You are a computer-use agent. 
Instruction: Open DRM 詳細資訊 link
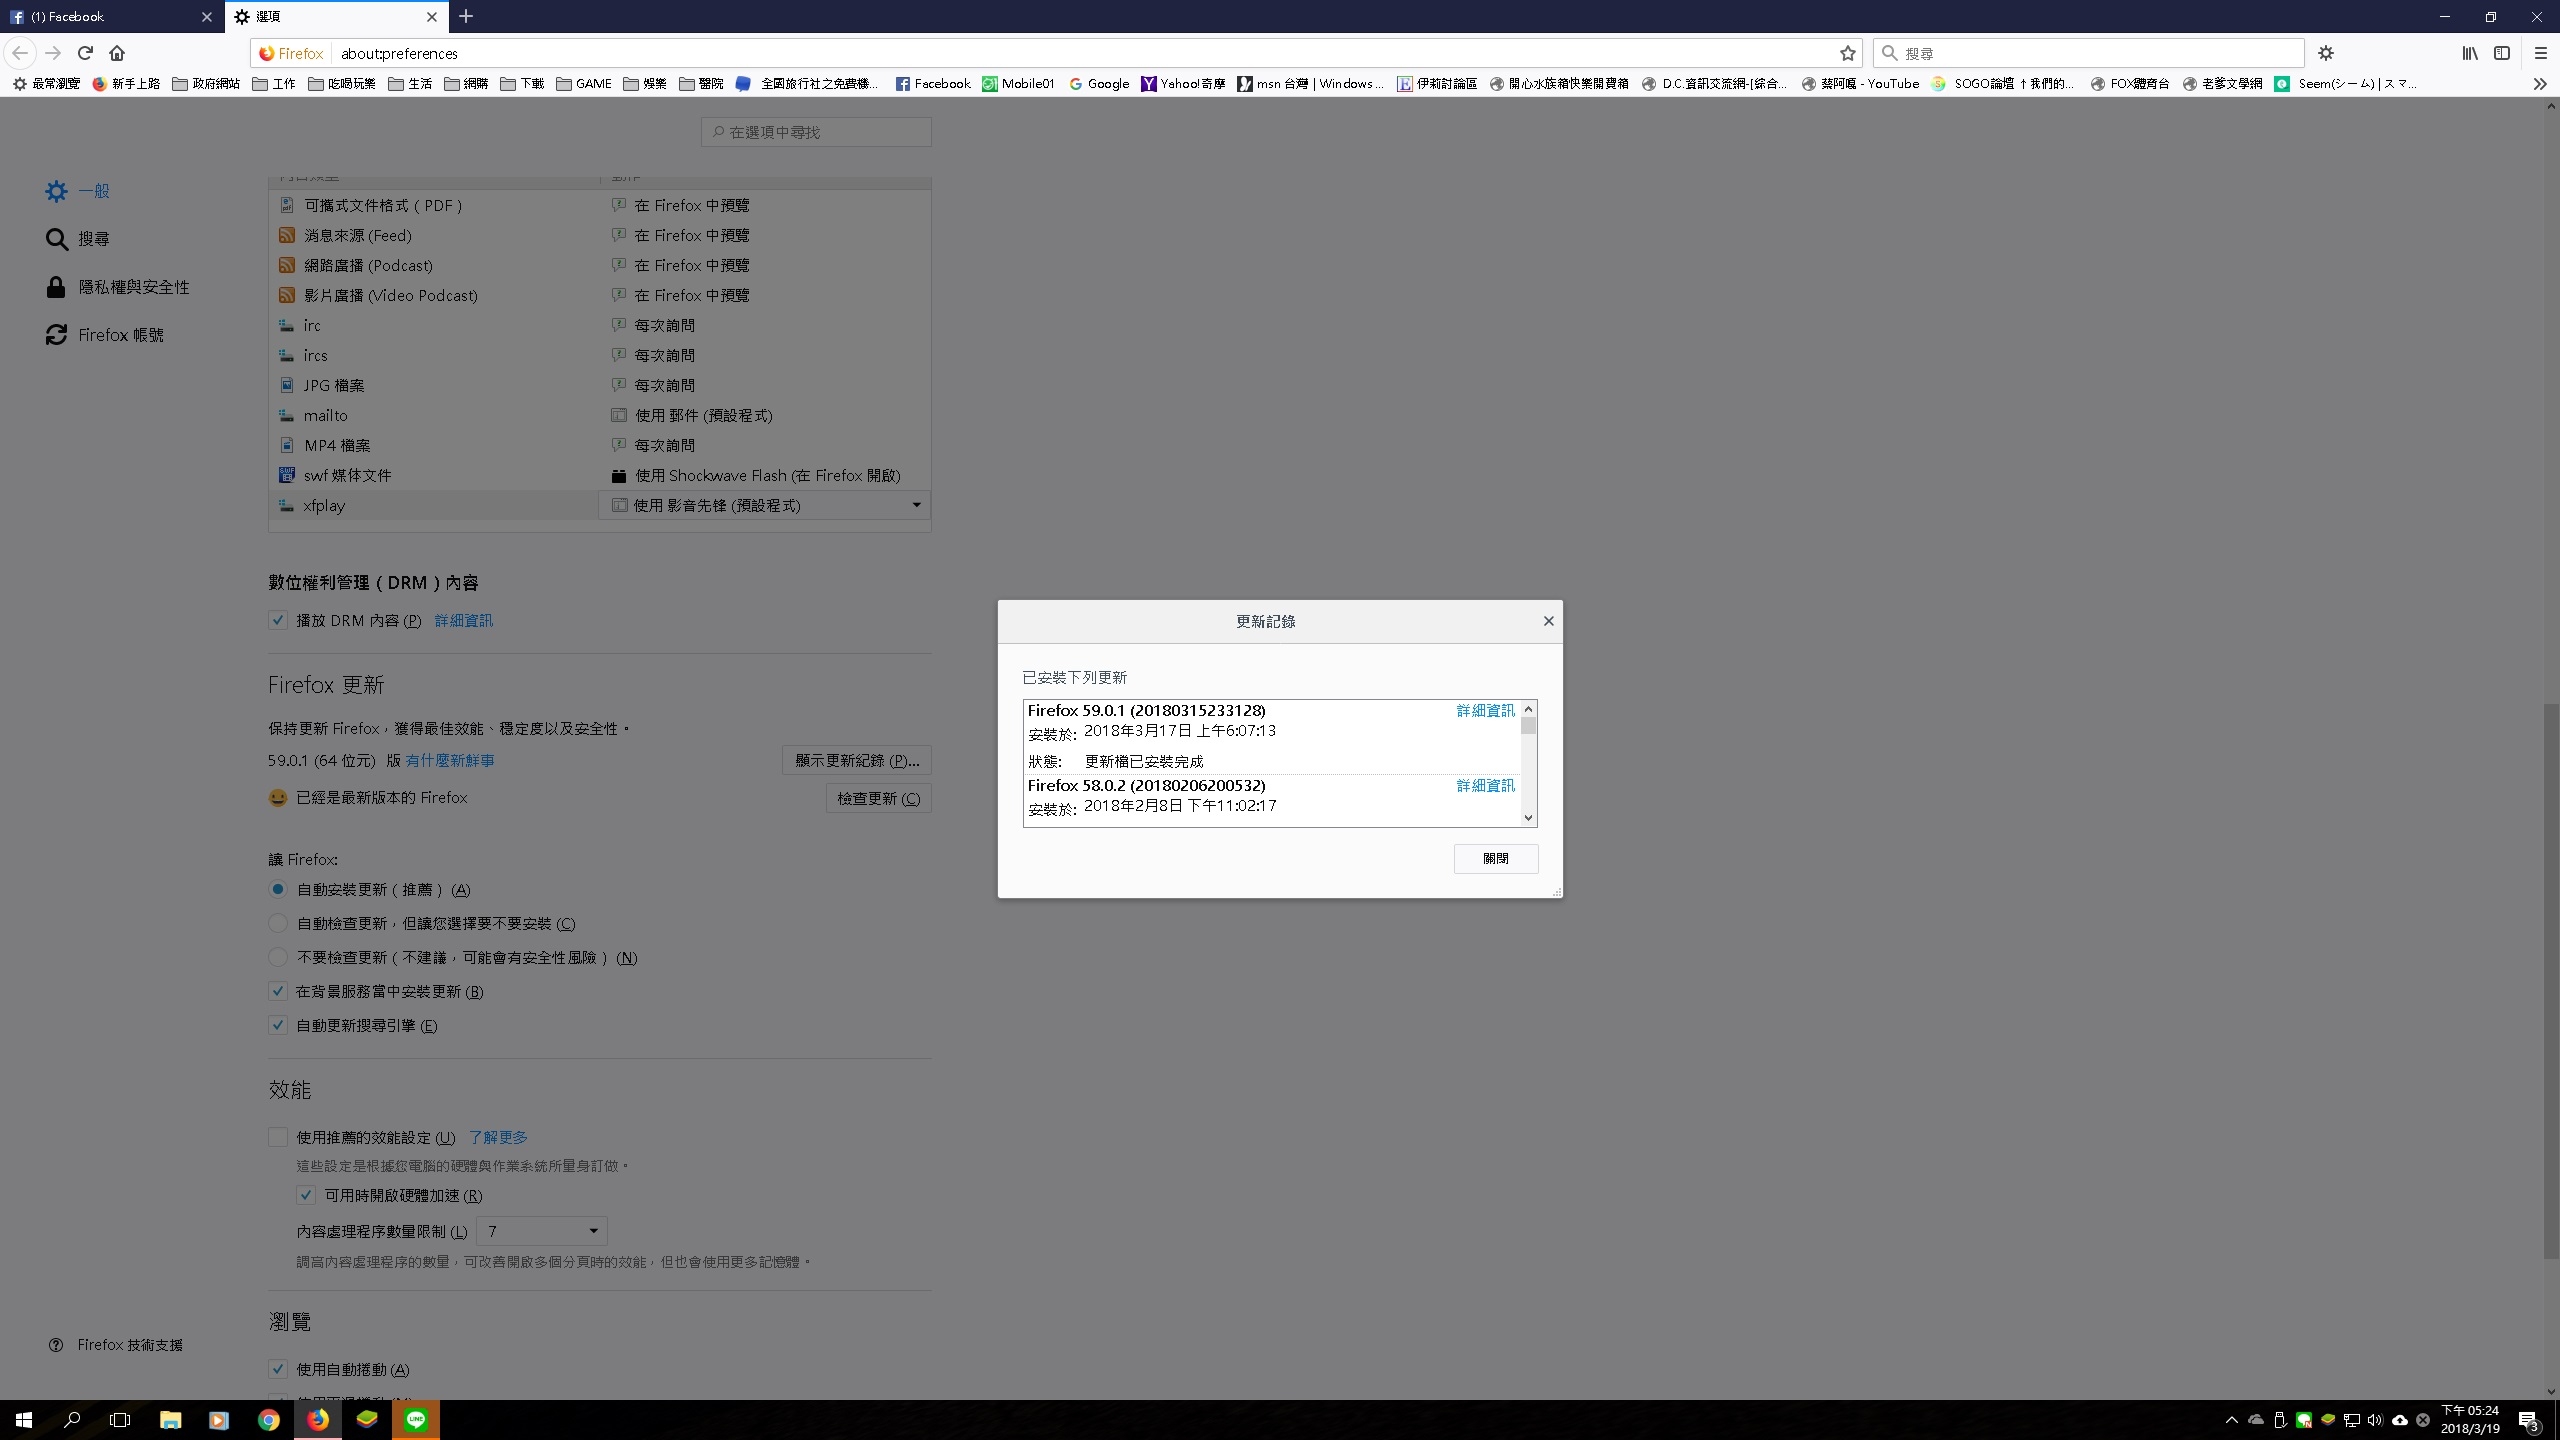(x=463, y=621)
